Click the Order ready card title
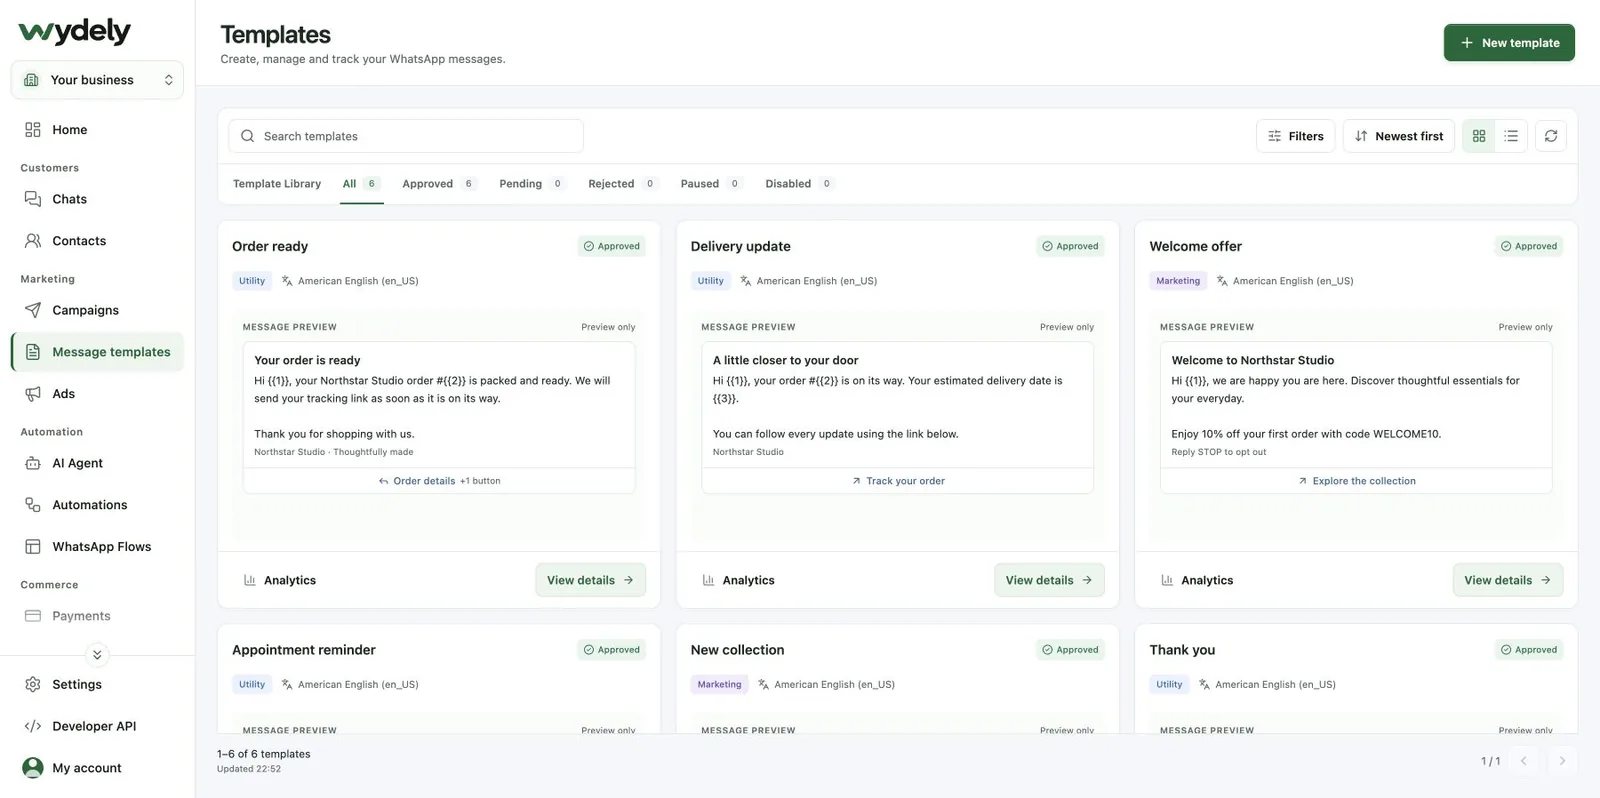 270,246
